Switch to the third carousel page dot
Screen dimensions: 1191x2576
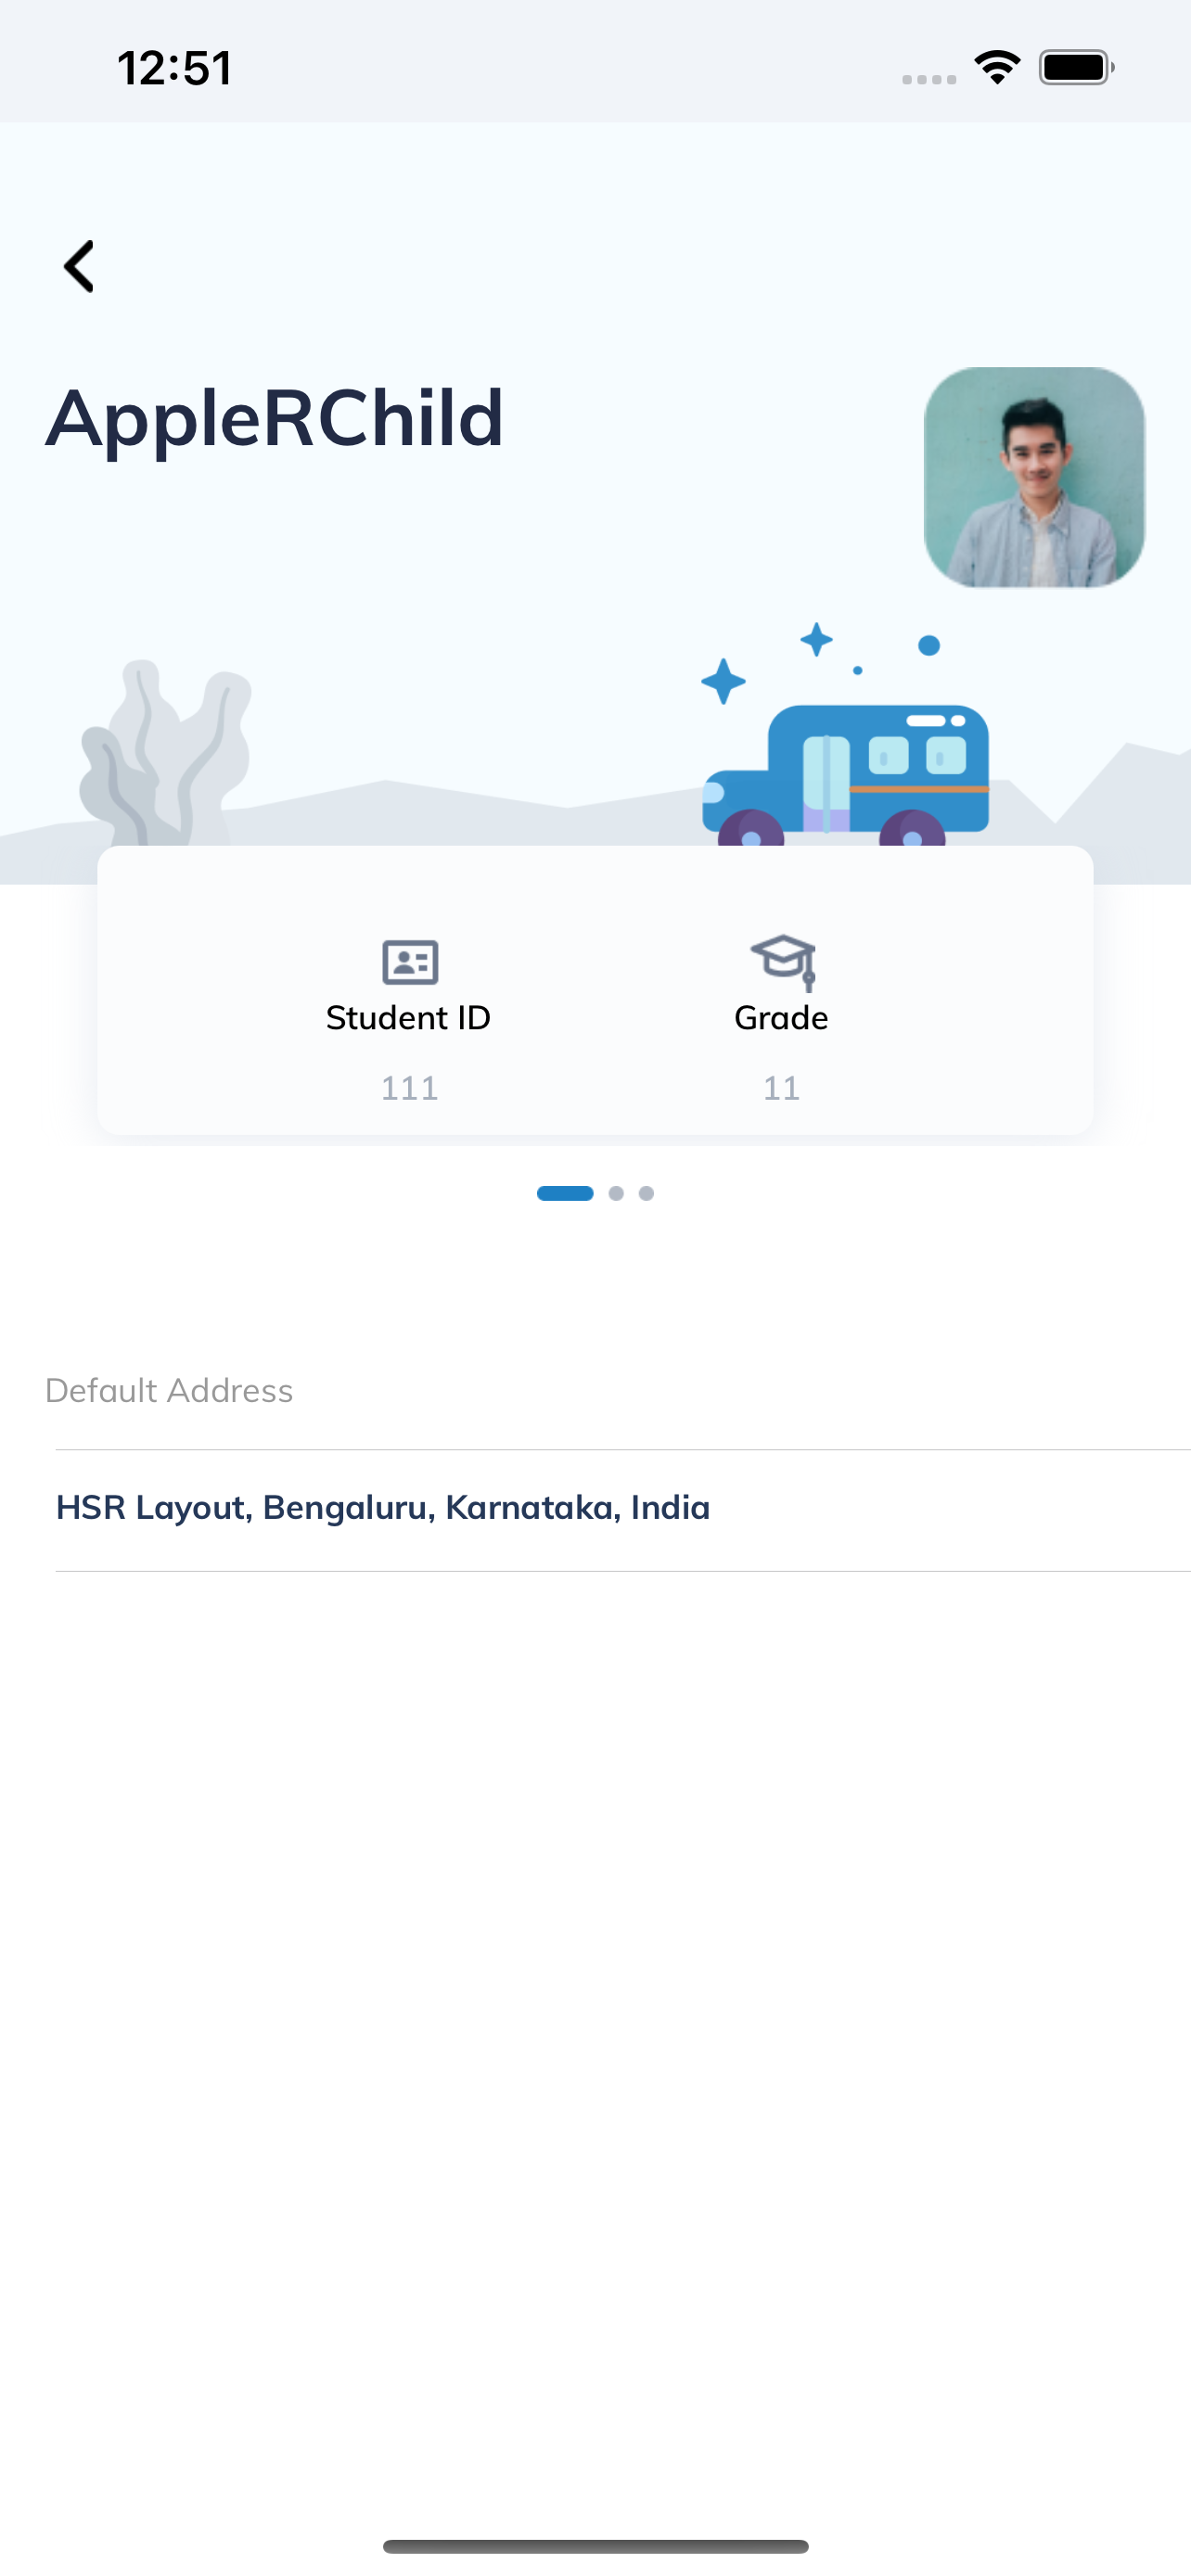[x=646, y=1193]
